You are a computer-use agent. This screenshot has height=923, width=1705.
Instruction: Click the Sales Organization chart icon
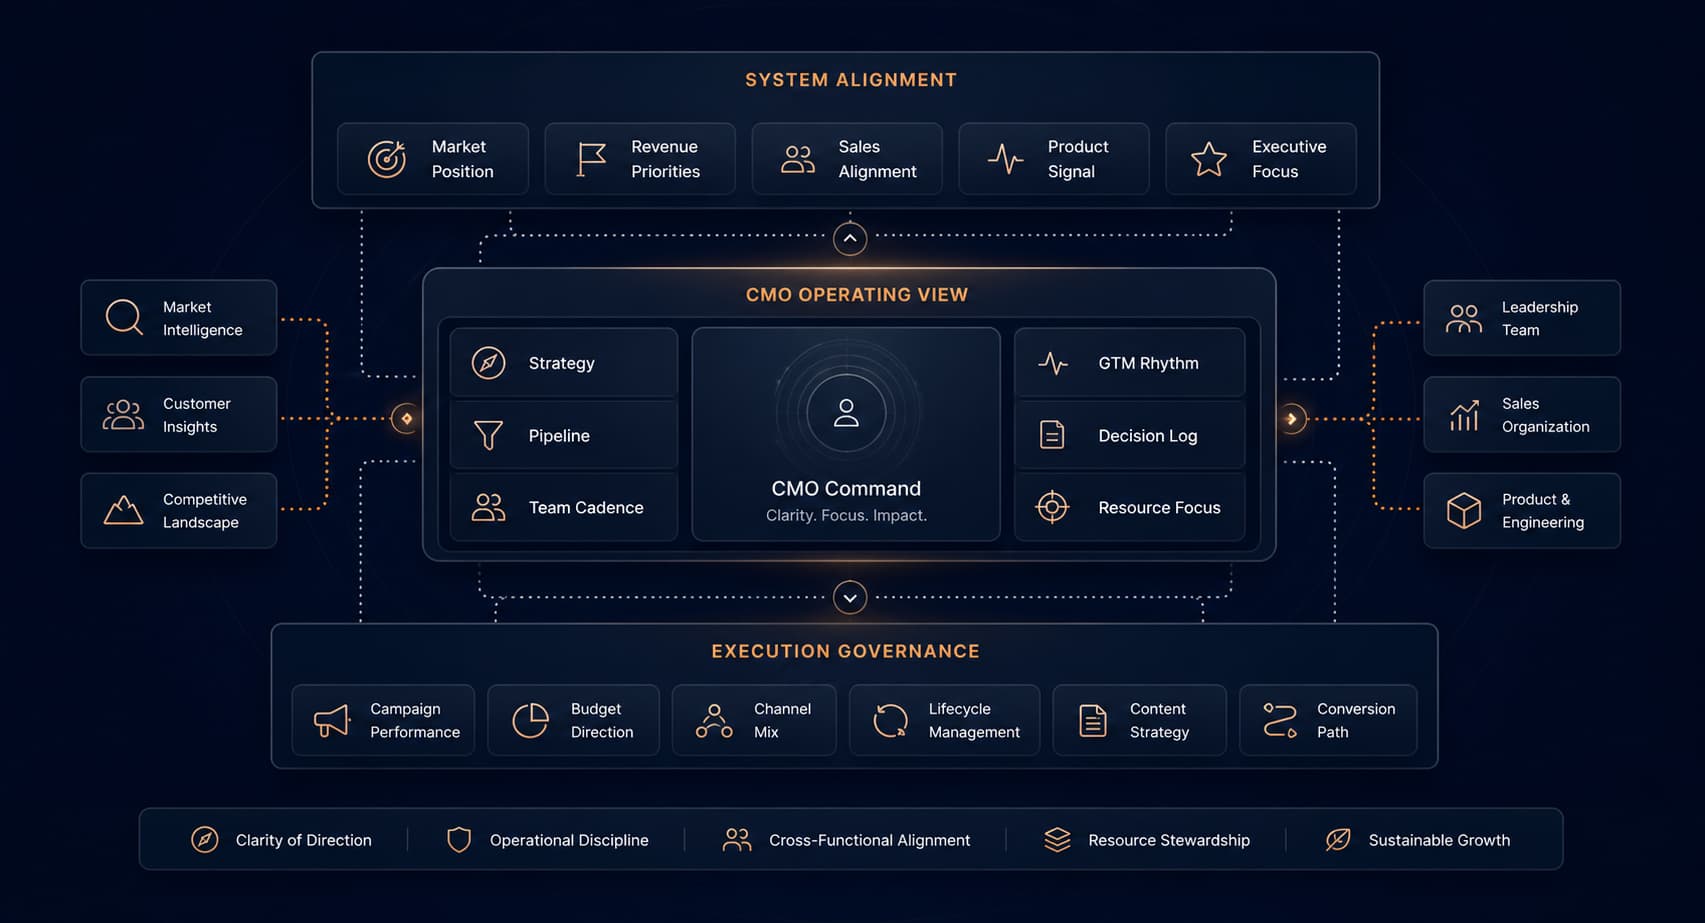coord(1464,415)
